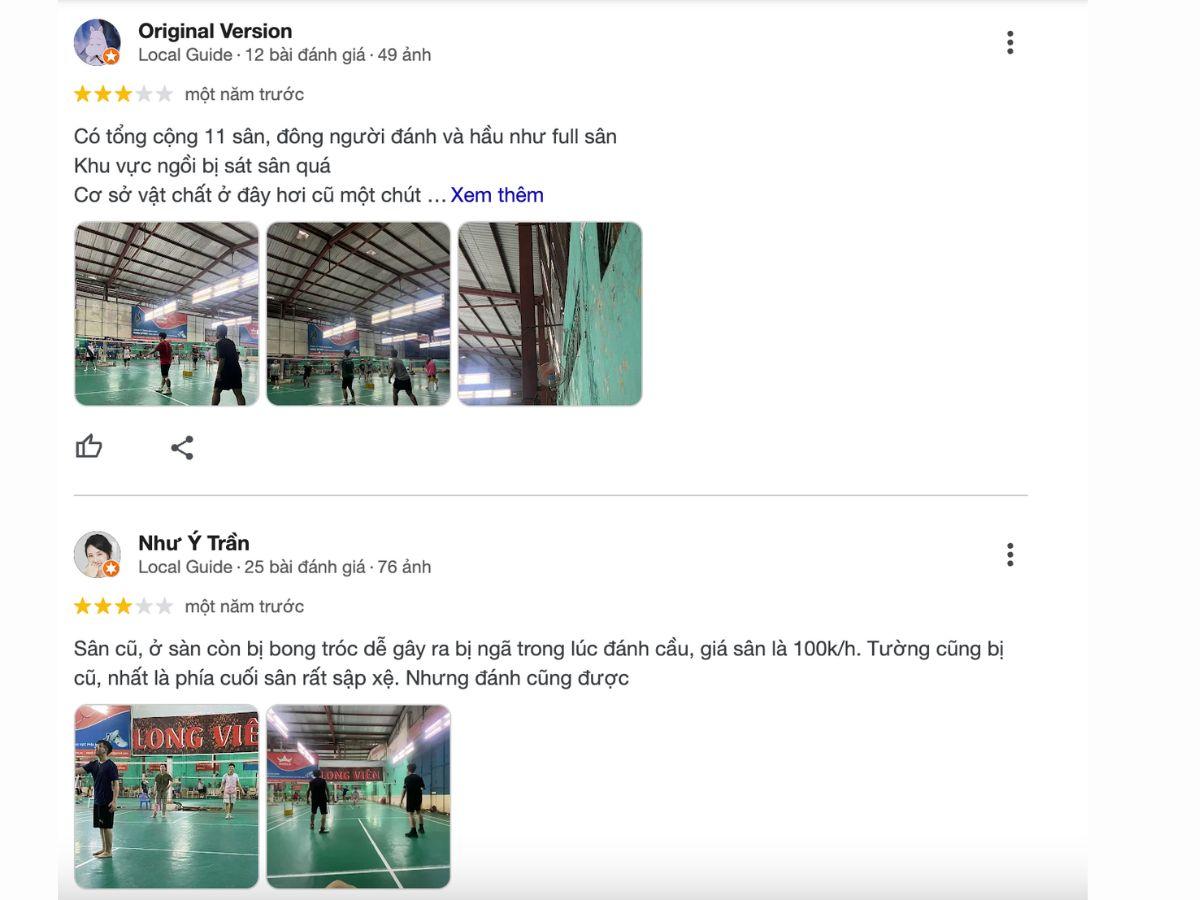Open three-dot menu for Như Ý Trần review

[x=1010, y=554]
